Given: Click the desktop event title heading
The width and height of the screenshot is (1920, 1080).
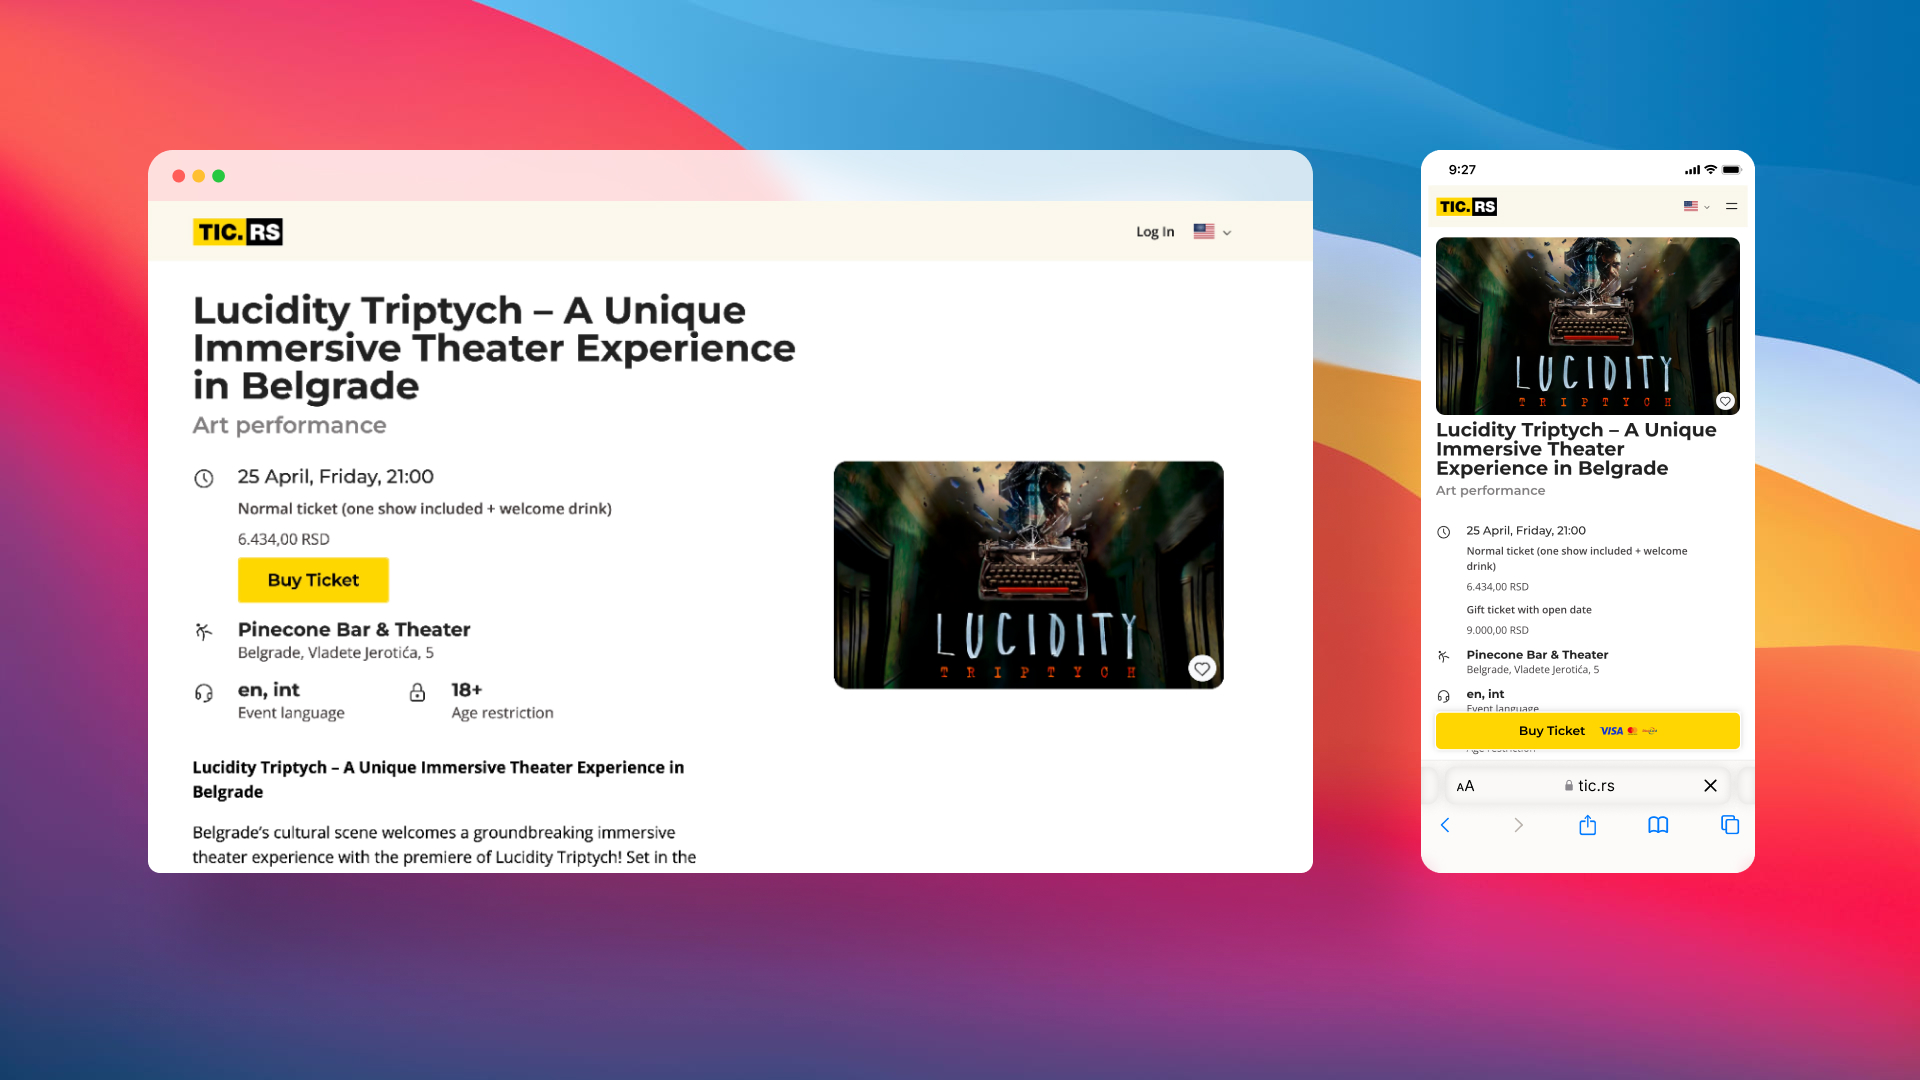Looking at the screenshot, I should (494, 348).
